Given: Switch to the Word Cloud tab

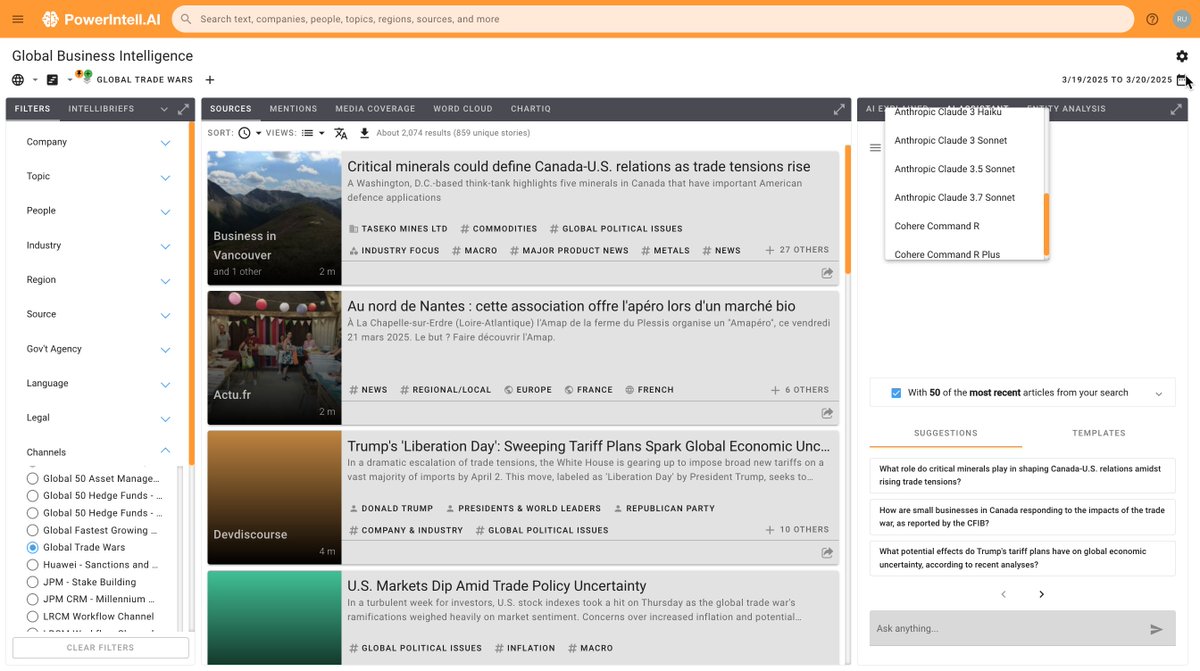Looking at the screenshot, I should click(x=463, y=109).
